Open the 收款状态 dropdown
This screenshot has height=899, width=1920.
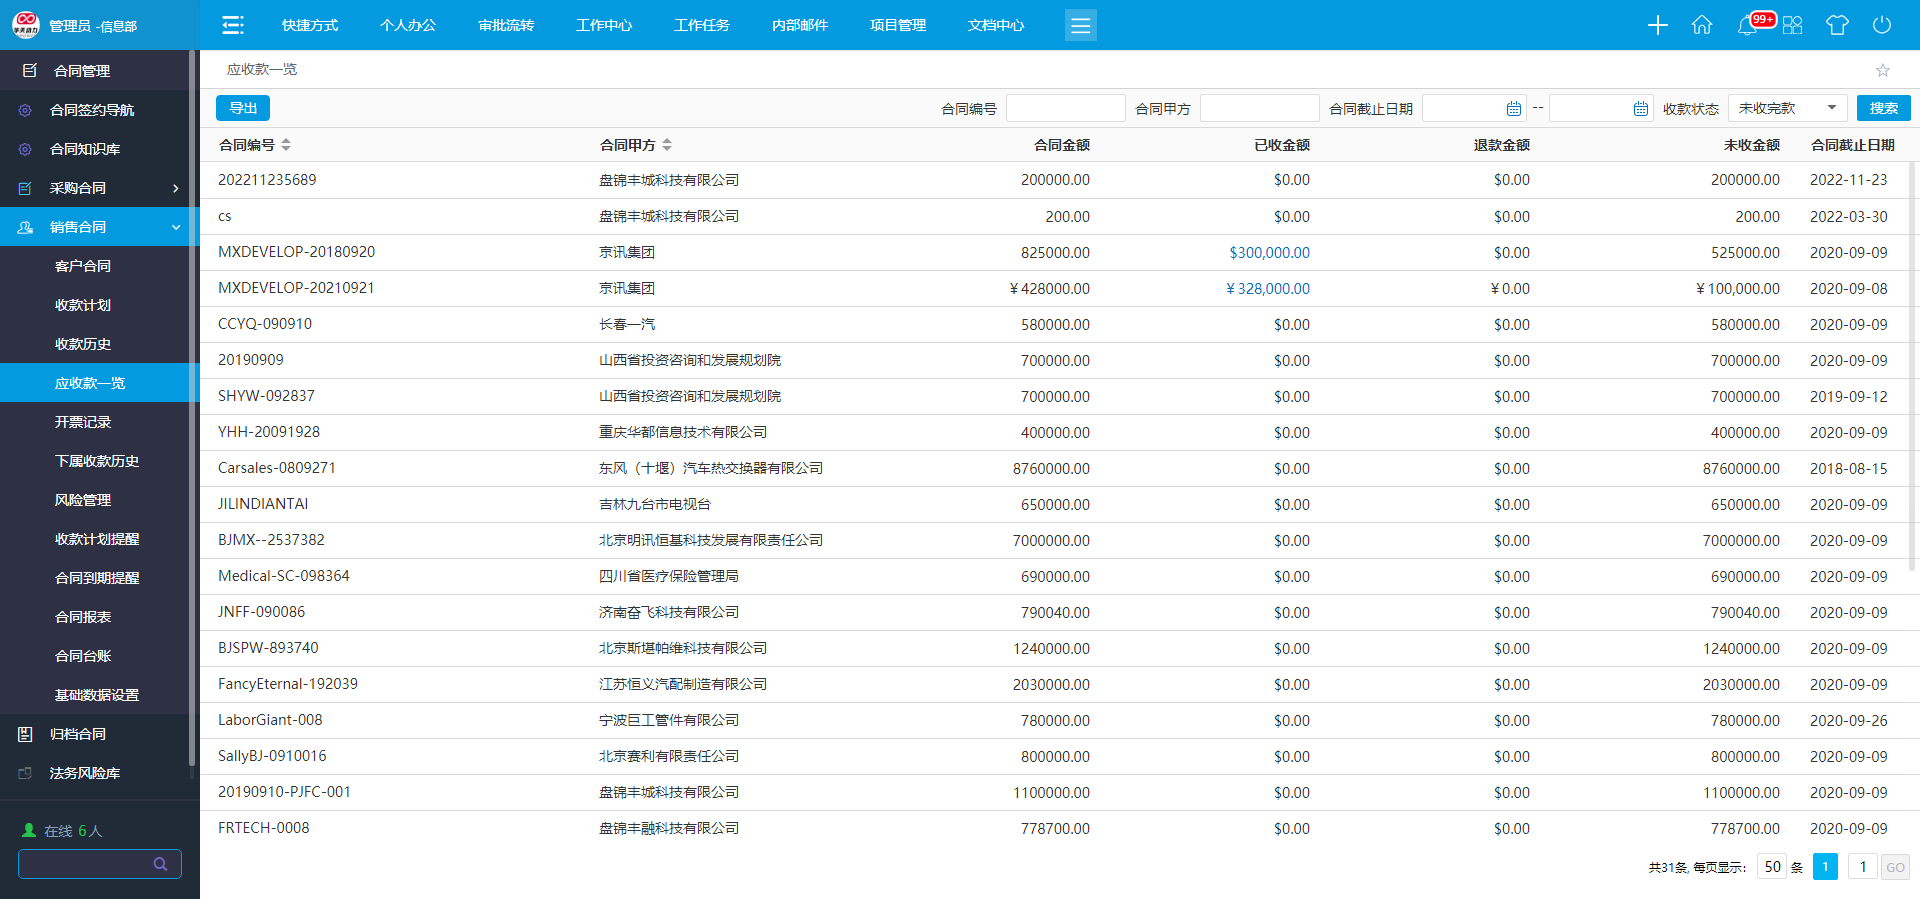pos(1787,108)
